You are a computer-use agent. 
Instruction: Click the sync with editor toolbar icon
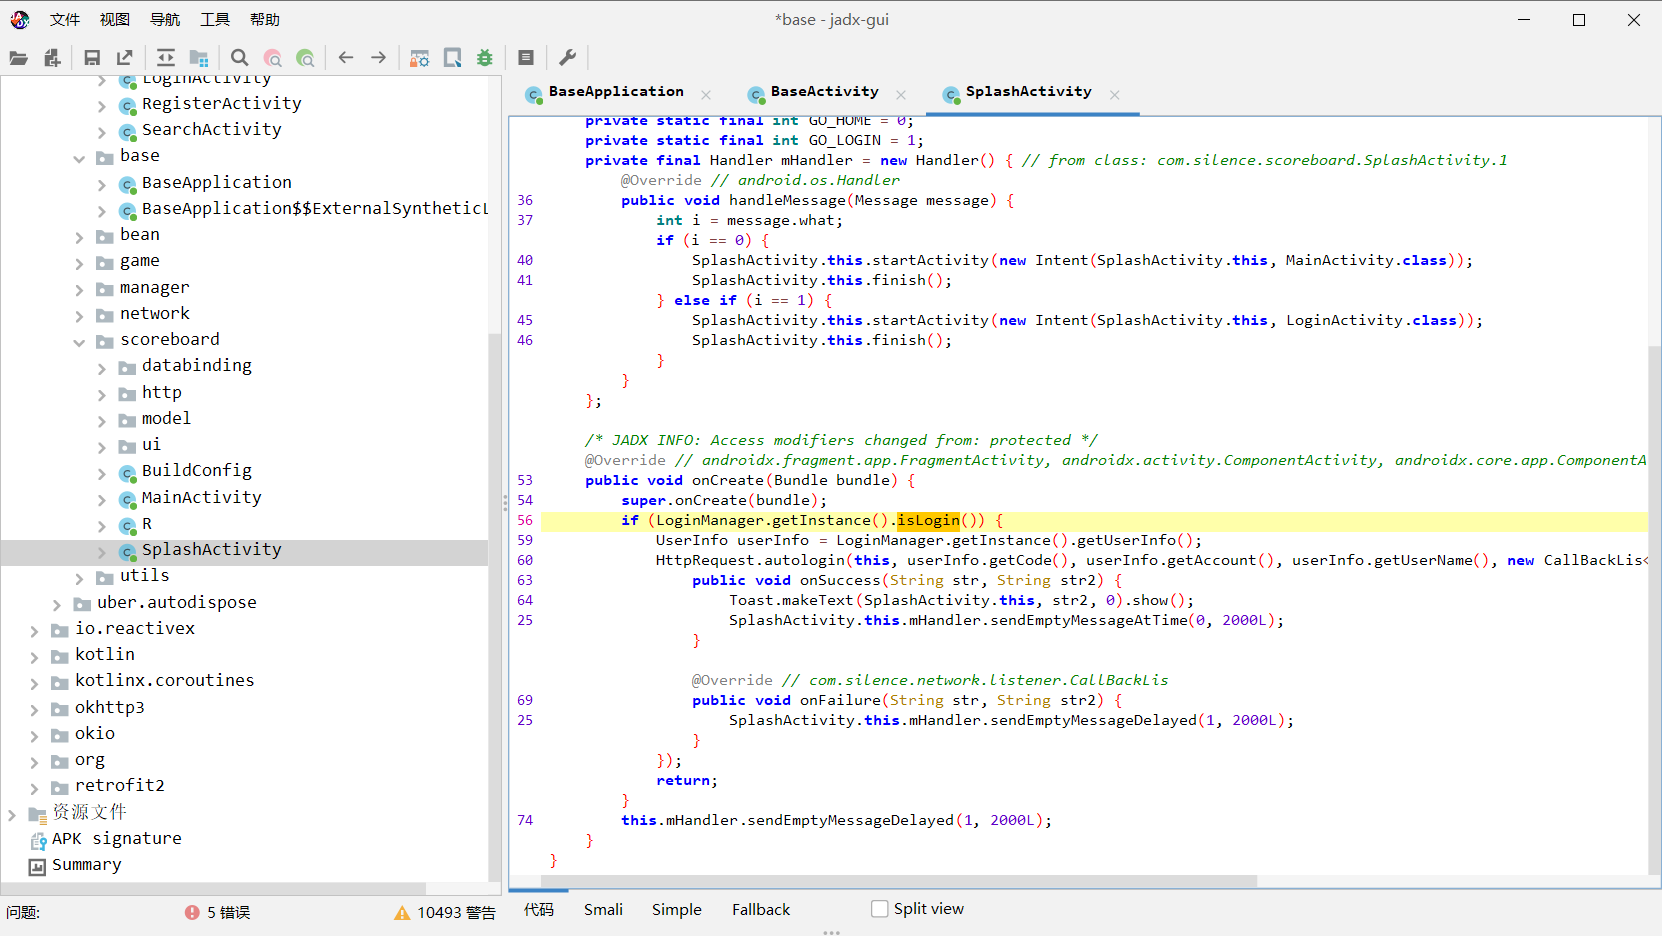pos(166,58)
